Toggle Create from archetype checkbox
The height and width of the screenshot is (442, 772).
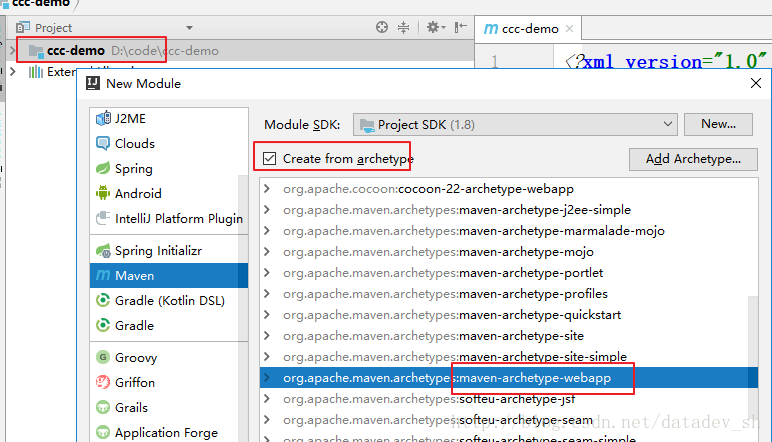(x=269, y=158)
